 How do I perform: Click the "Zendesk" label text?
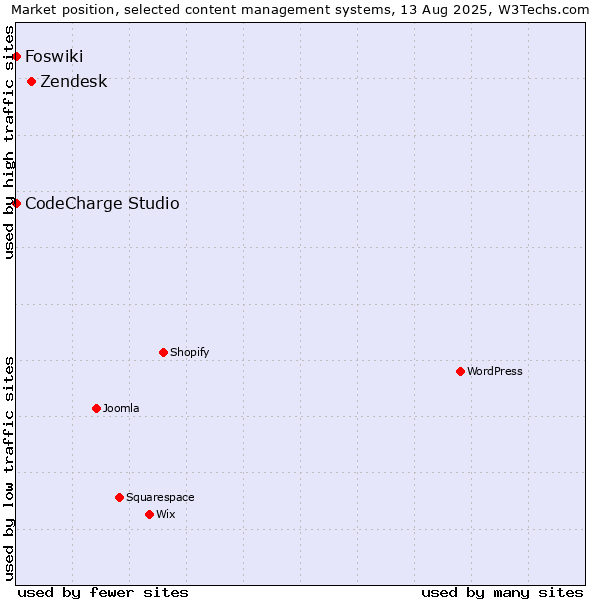click(x=74, y=82)
